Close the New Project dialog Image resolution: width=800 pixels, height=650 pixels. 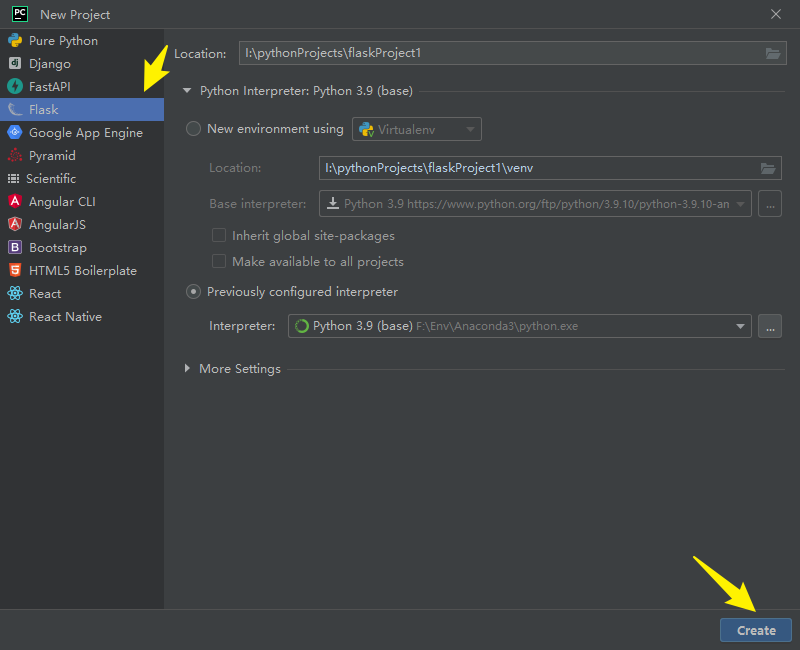tap(776, 14)
